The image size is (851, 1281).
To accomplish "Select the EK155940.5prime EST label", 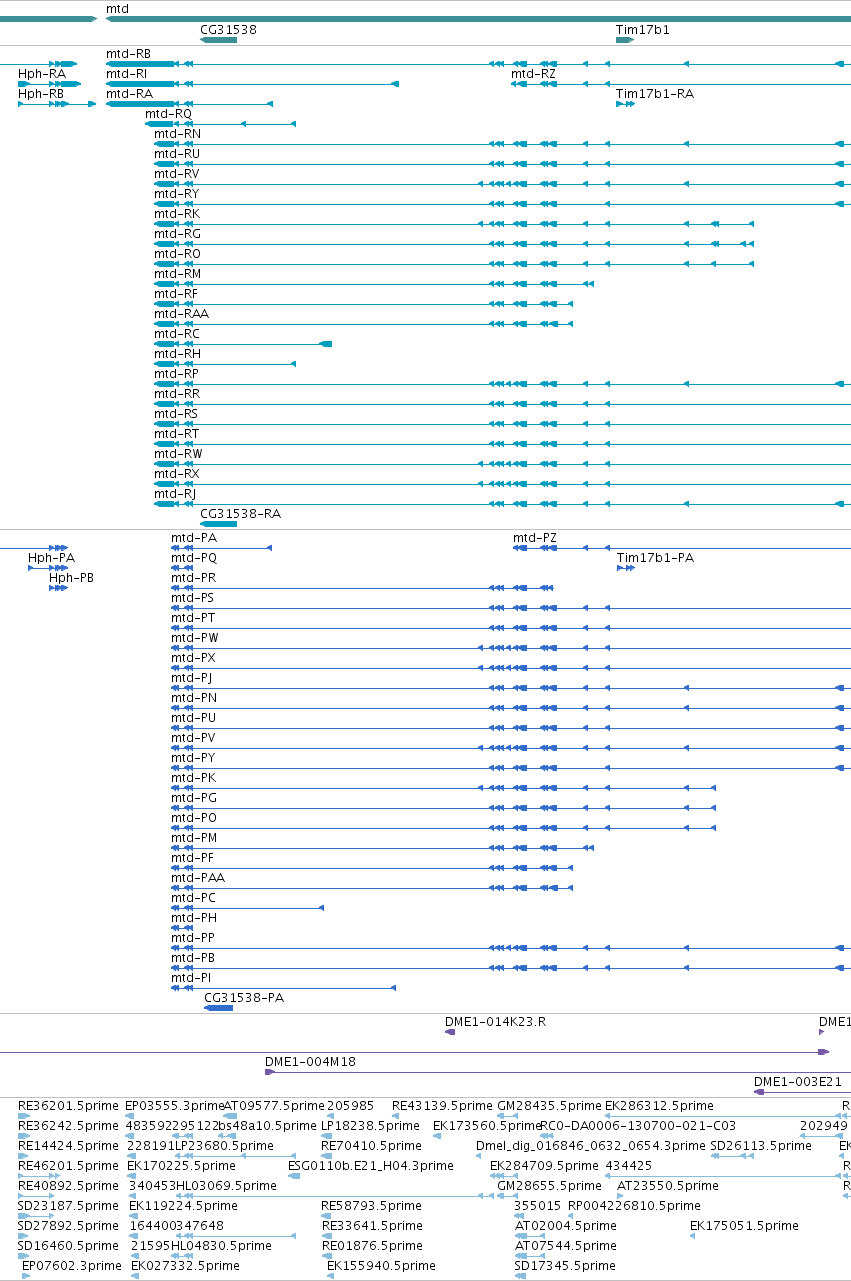I will [x=382, y=1266].
